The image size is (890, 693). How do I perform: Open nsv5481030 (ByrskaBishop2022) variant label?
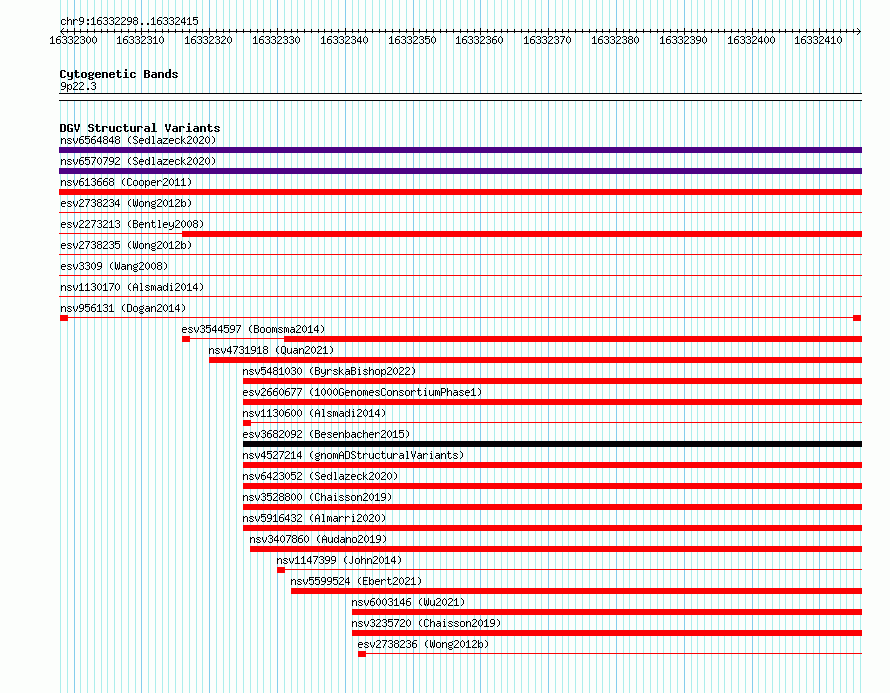point(329,371)
